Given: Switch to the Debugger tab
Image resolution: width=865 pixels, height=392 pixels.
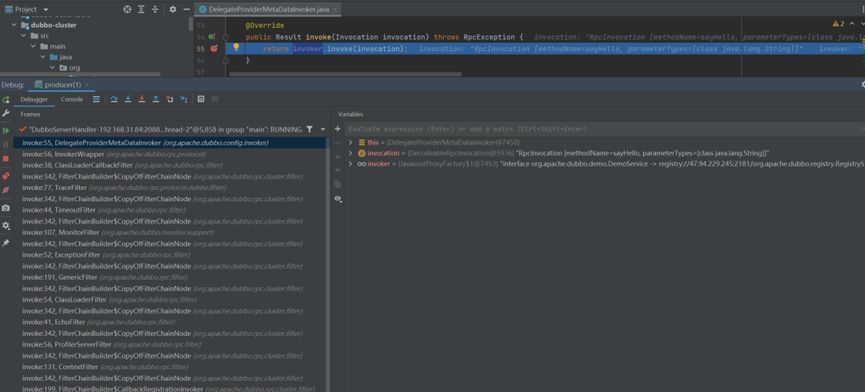Looking at the screenshot, I should [34, 99].
